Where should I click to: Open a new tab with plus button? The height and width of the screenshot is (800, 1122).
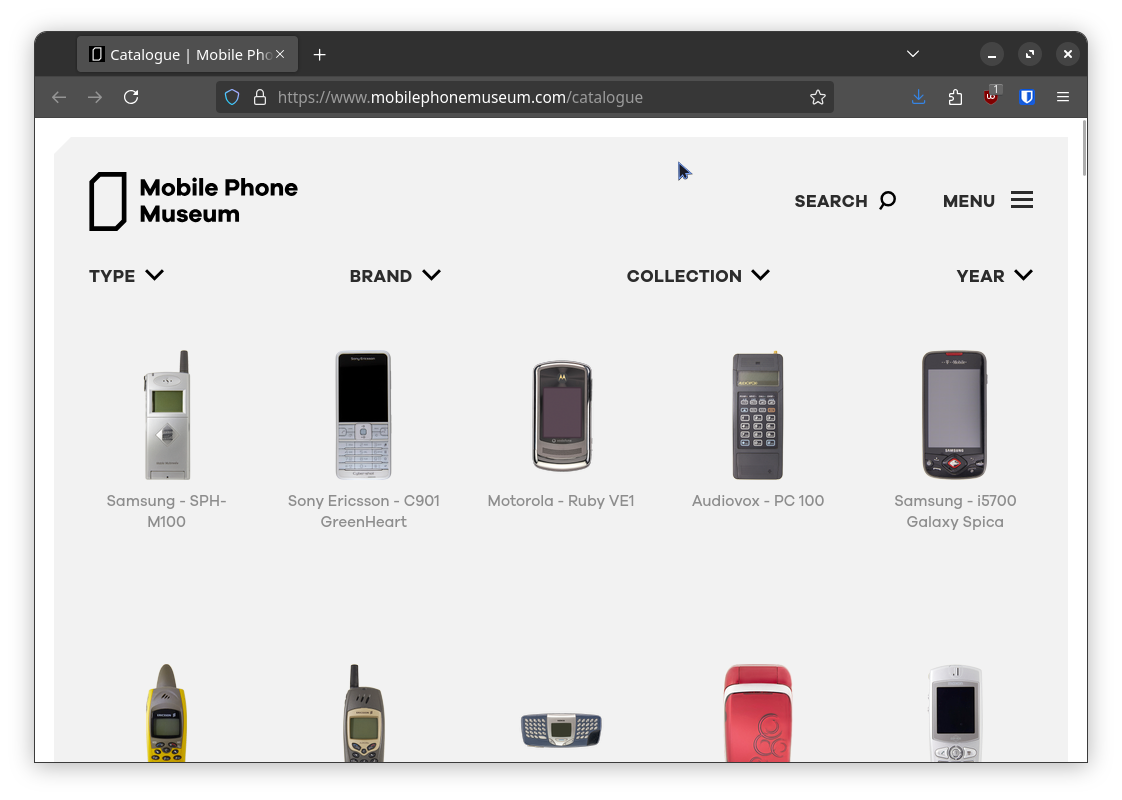coord(320,54)
